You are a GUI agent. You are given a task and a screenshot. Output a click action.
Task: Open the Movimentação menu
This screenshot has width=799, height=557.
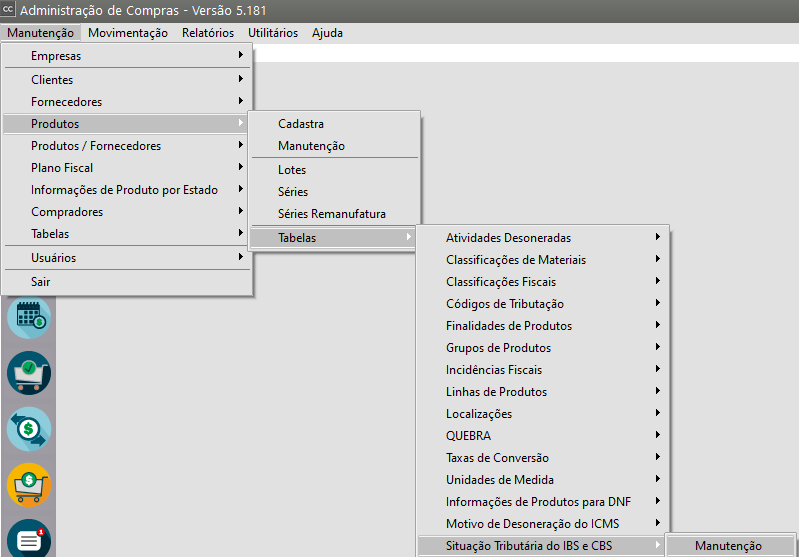click(x=128, y=33)
